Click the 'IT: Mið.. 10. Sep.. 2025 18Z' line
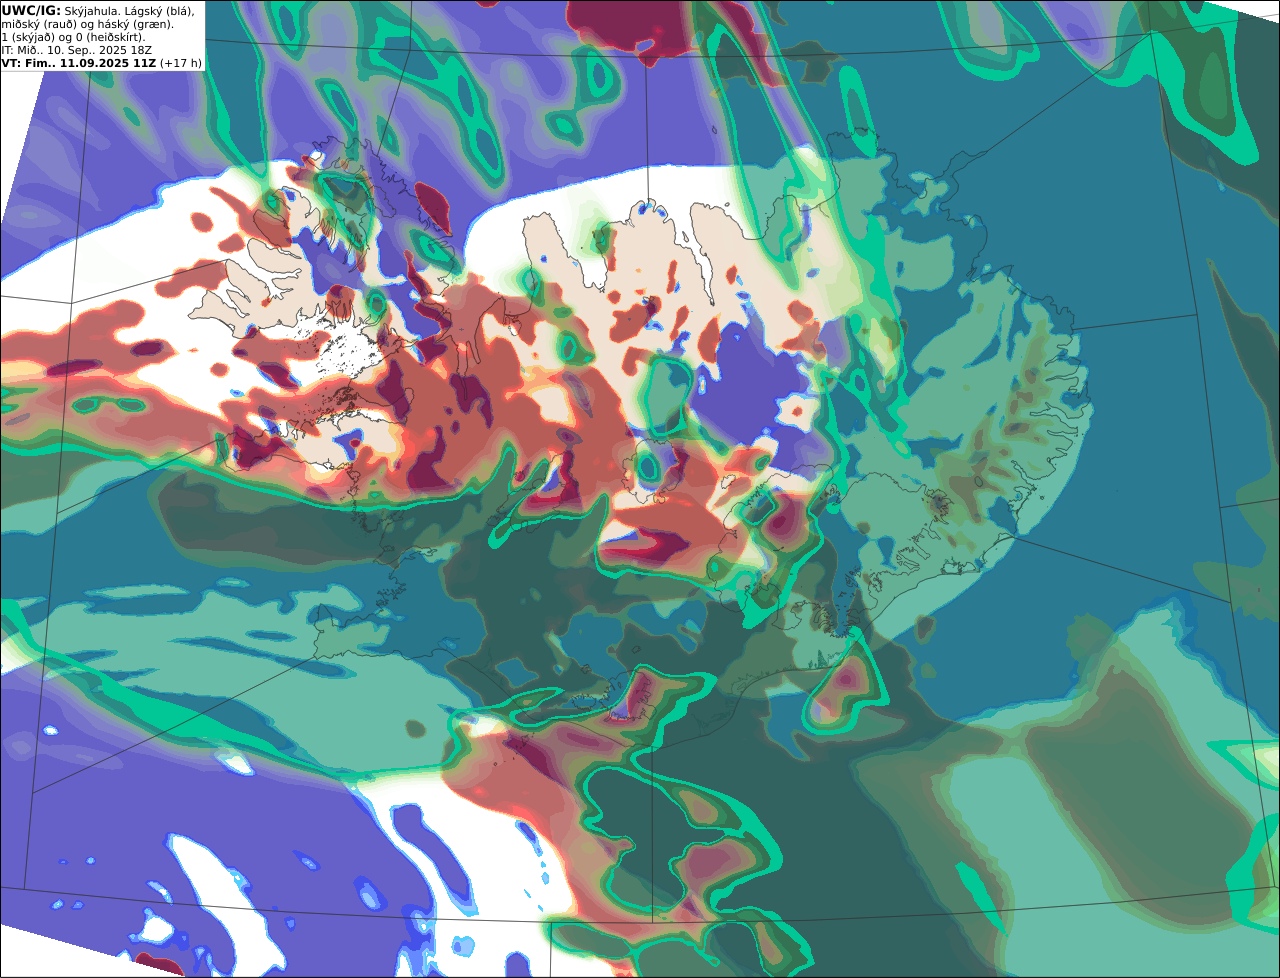This screenshot has height=978, width=1280. click(77, 50)
